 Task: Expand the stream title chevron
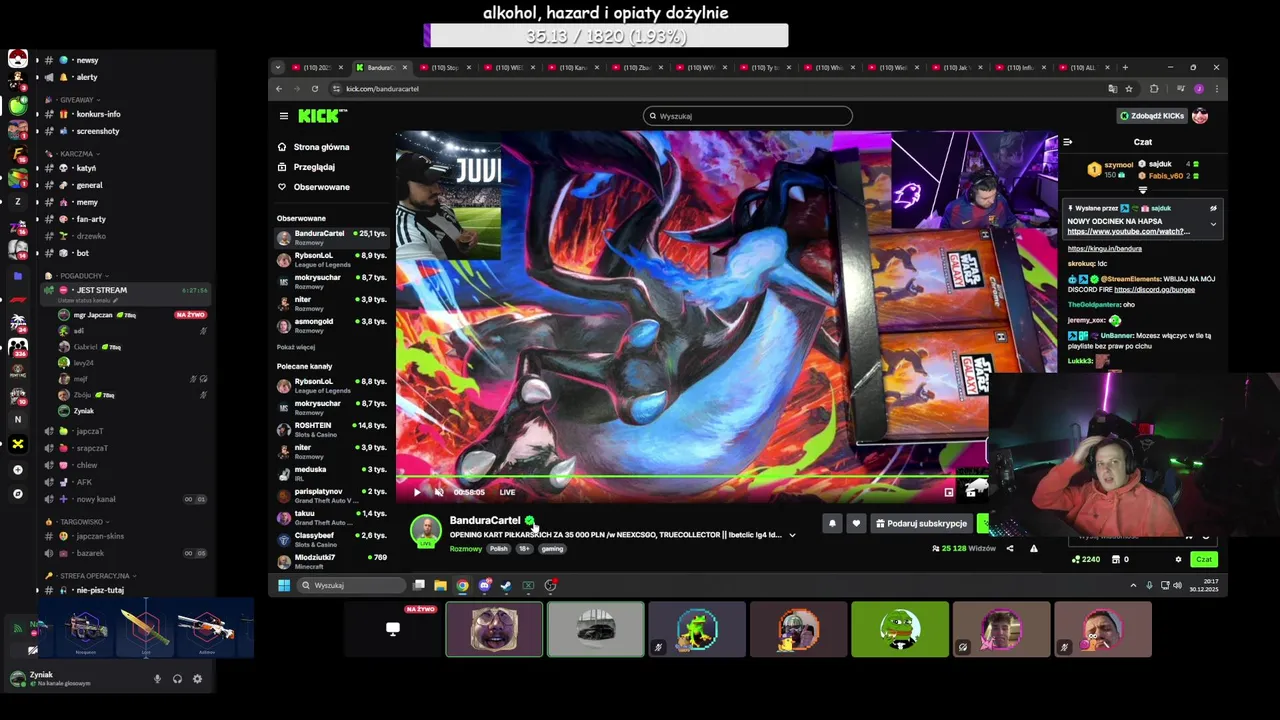[x=792, y=535]
